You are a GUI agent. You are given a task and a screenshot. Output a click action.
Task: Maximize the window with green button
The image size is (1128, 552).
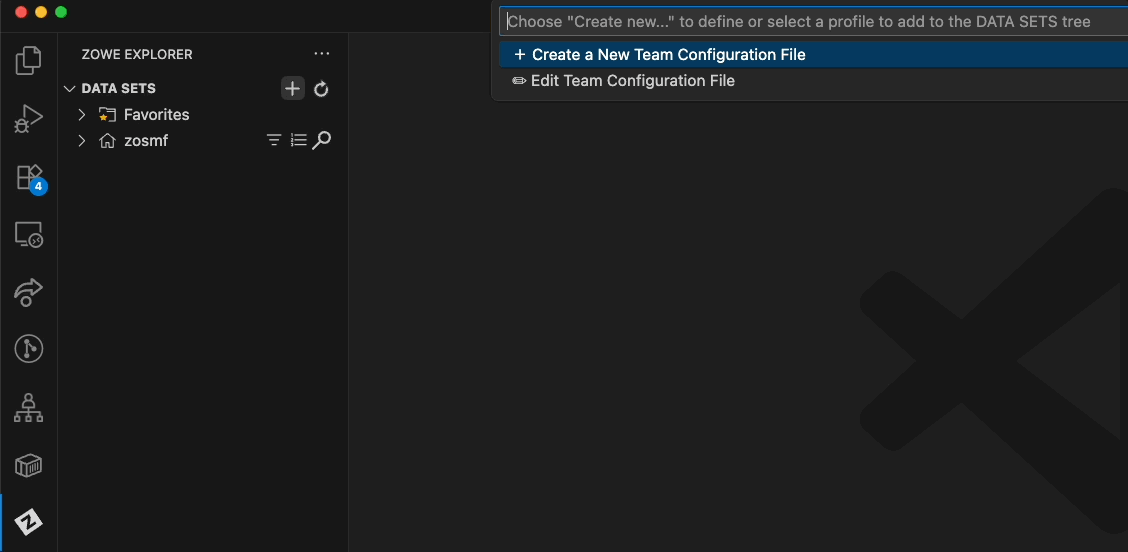coord(61,12)
